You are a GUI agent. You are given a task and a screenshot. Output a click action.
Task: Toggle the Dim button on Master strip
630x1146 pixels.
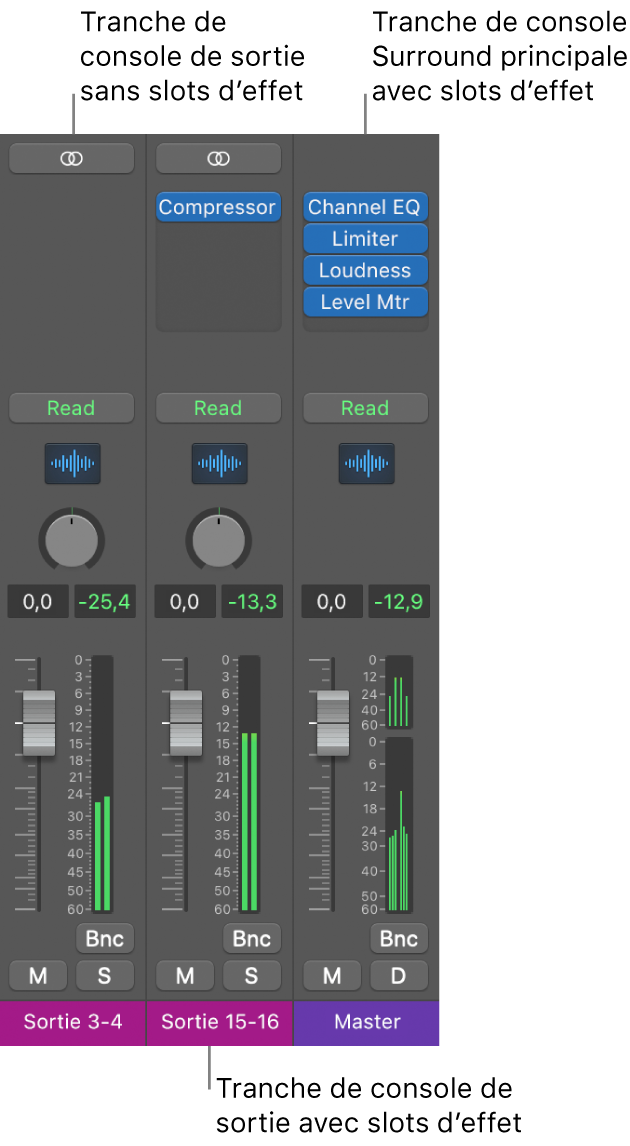point(398,975)
